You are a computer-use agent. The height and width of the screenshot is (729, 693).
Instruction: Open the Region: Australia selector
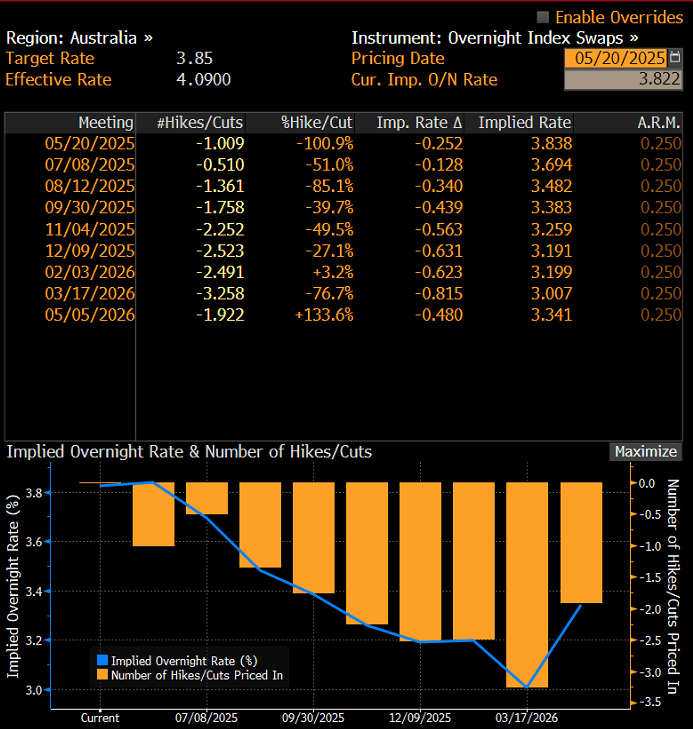pyautogui.click(x=80, y=37)
